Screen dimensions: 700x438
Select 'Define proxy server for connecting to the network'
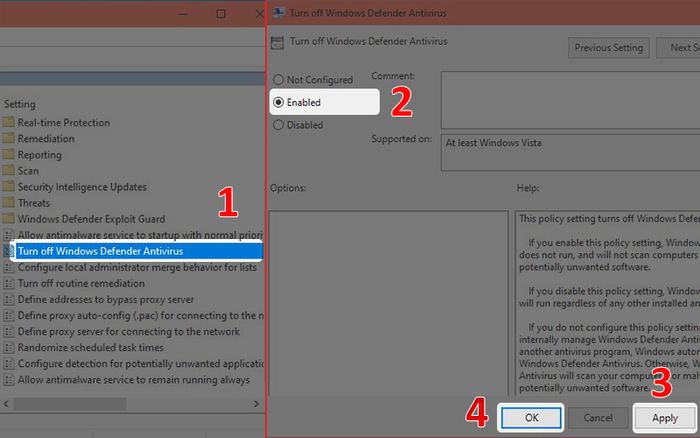[x=129, y=332]
